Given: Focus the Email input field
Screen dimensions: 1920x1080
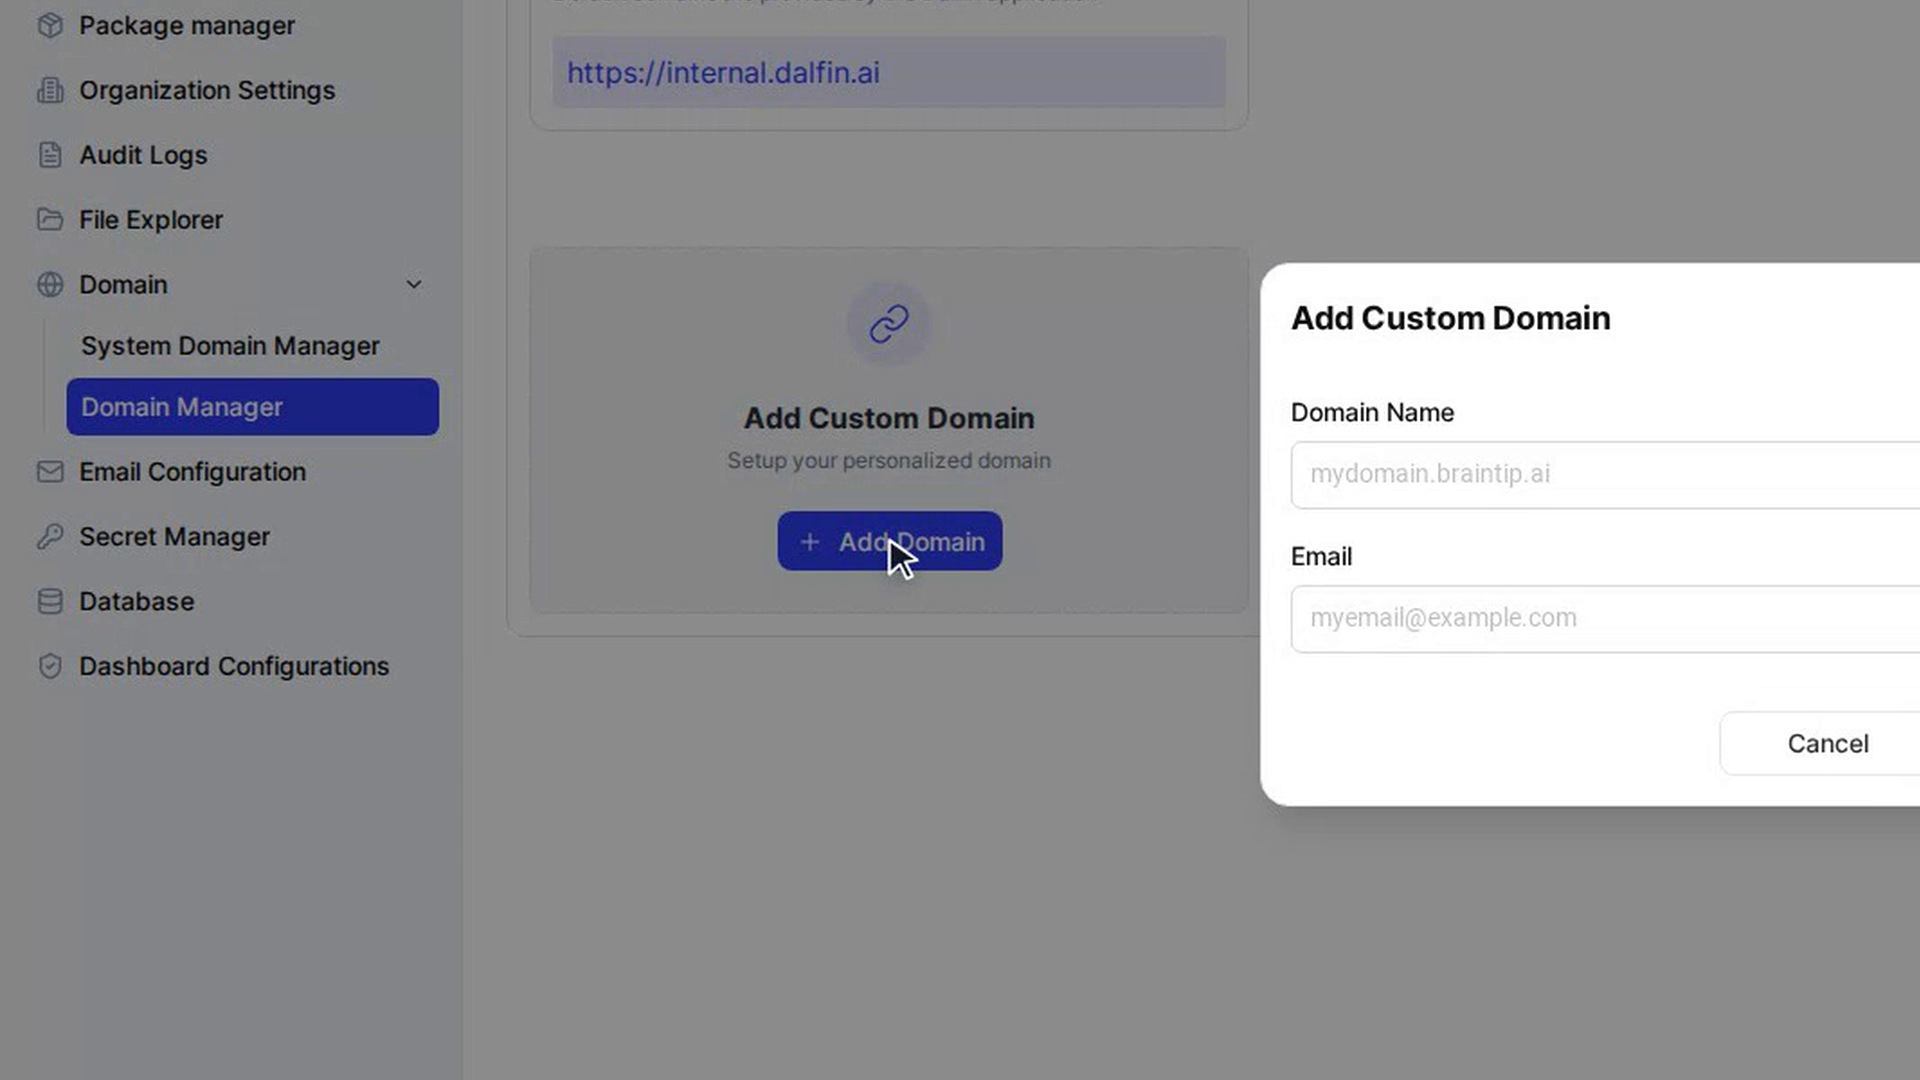Looking at the screenshot, I should tap(1605, 619).
